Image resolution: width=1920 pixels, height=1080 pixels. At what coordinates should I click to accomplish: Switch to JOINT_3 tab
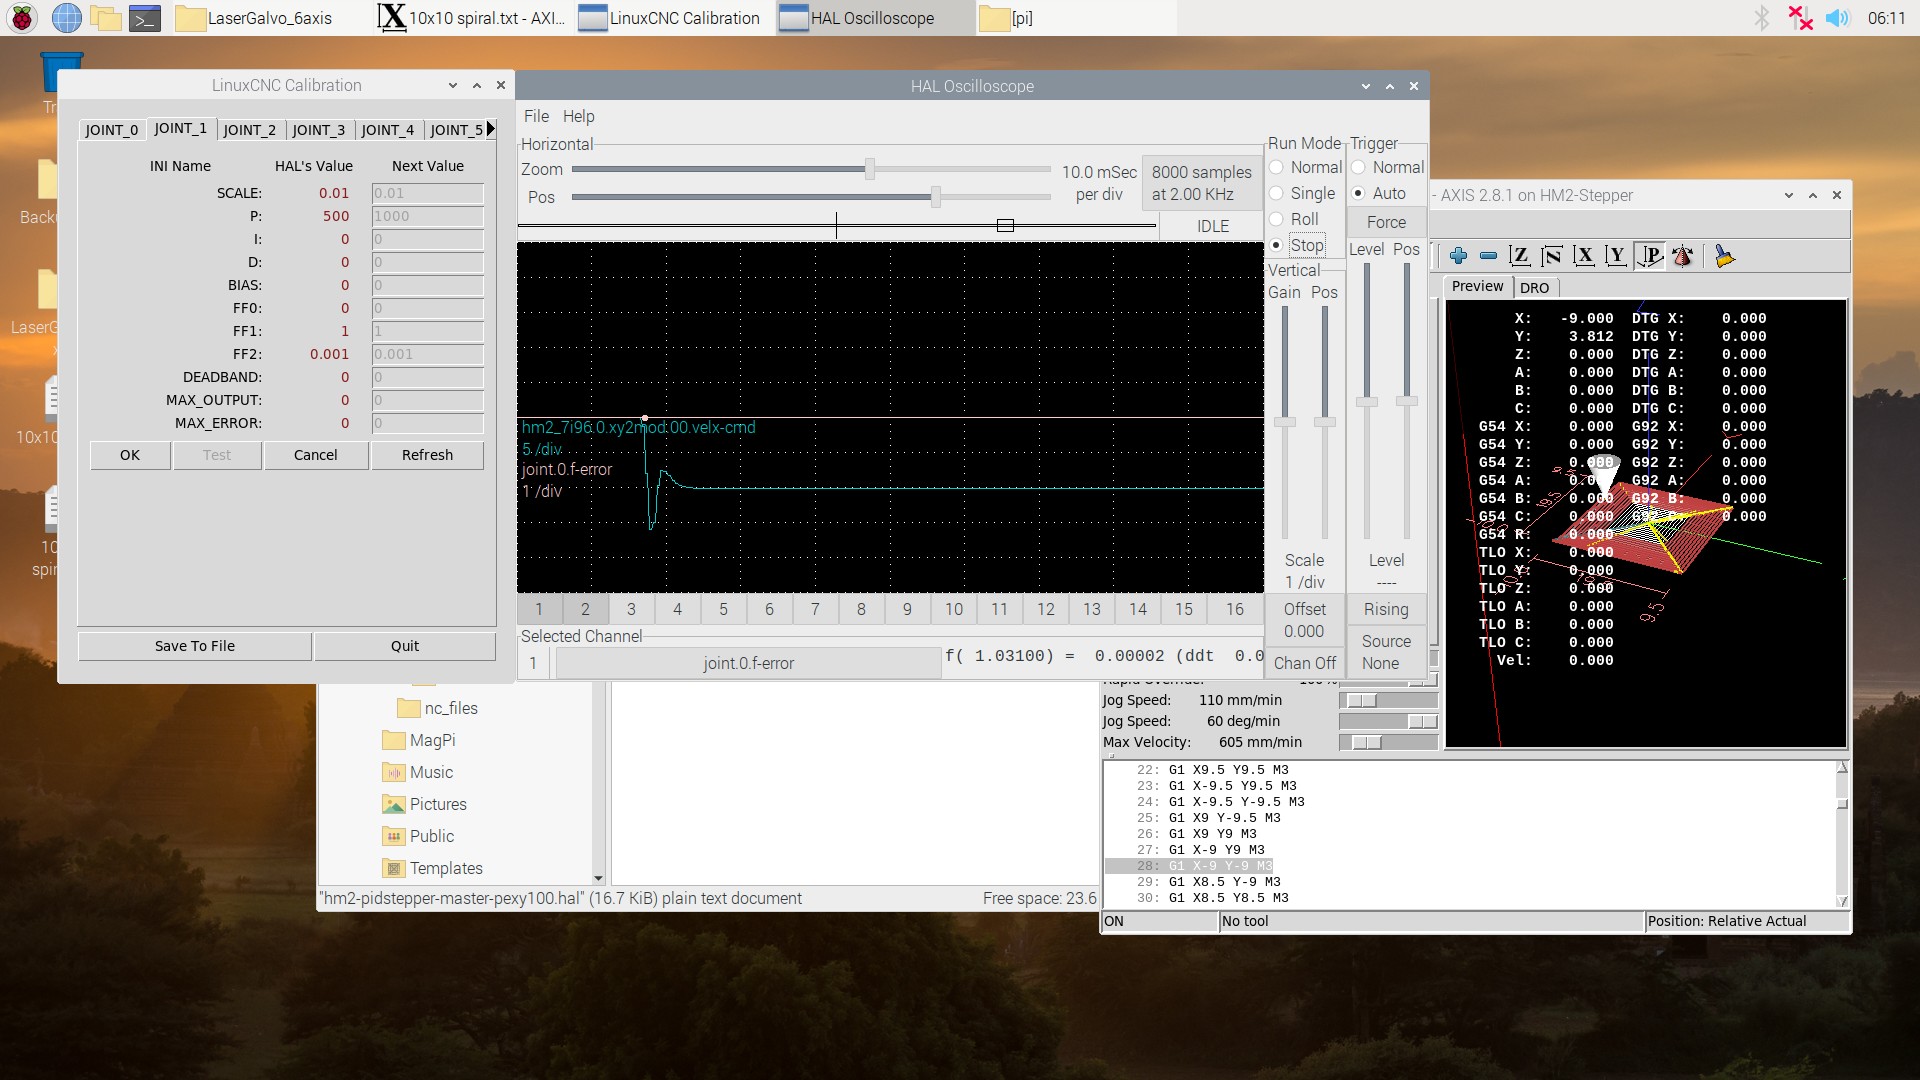click(318, 130)
